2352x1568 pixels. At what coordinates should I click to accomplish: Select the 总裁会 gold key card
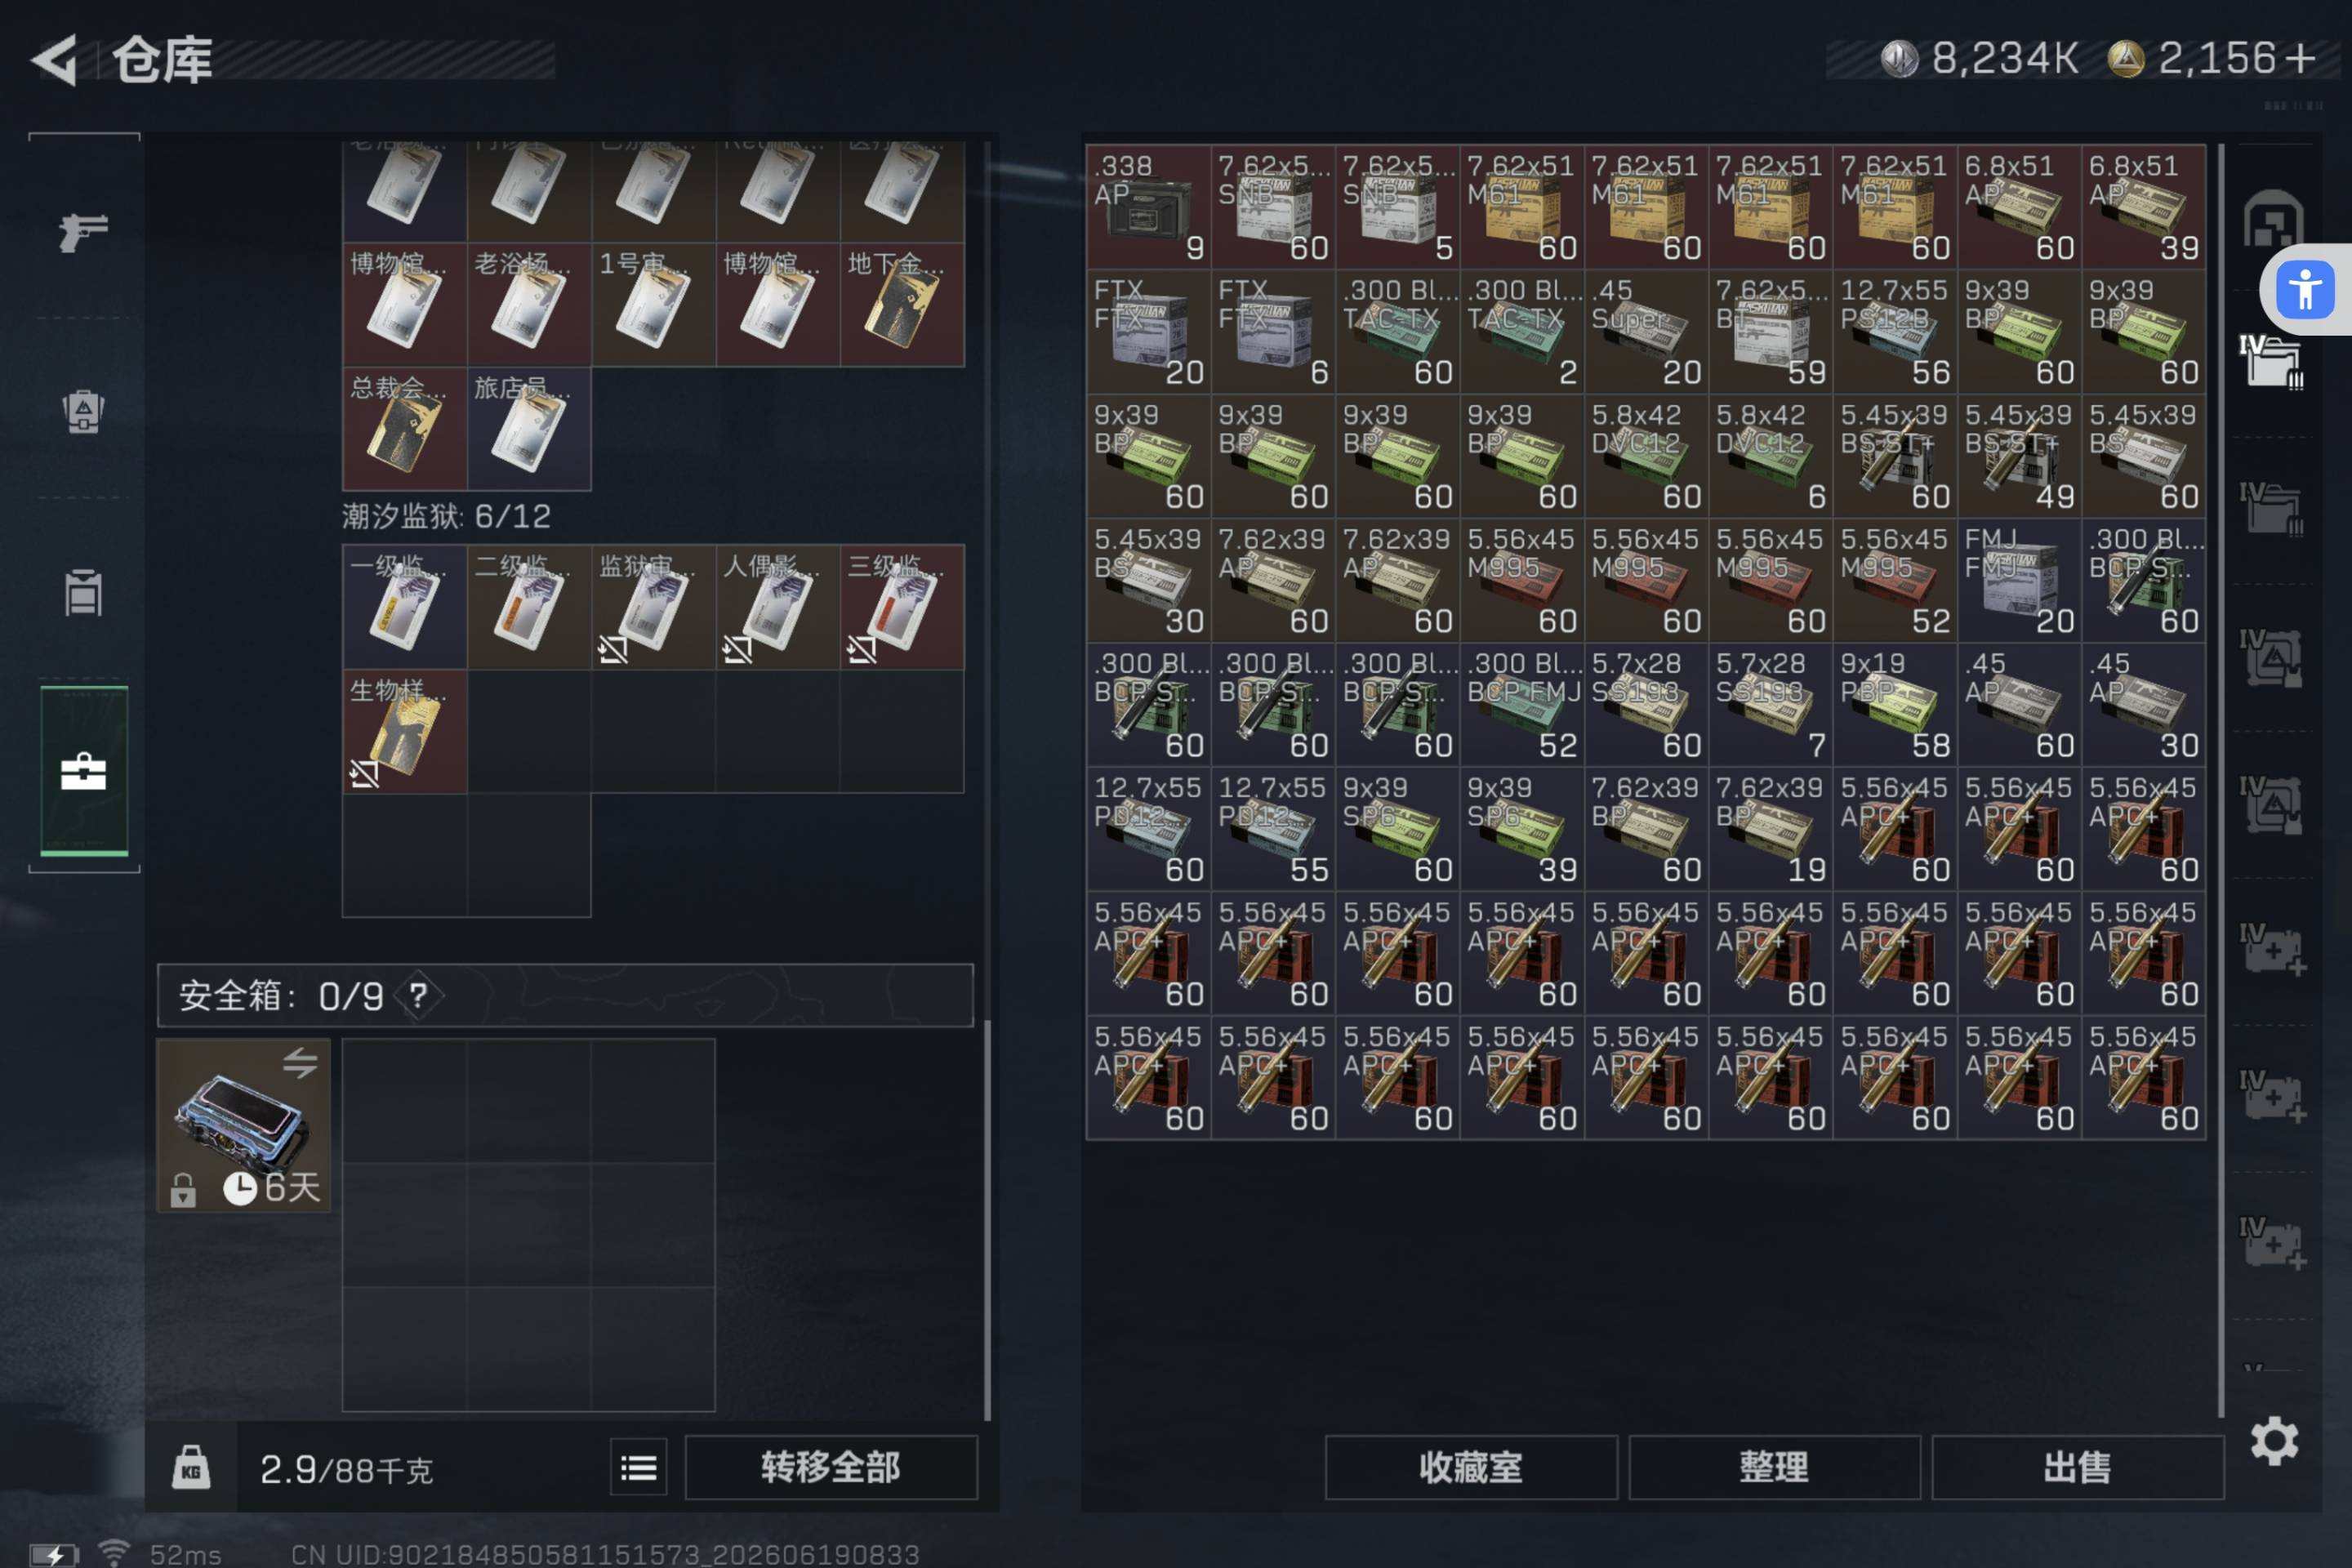[x=405, y=429]
